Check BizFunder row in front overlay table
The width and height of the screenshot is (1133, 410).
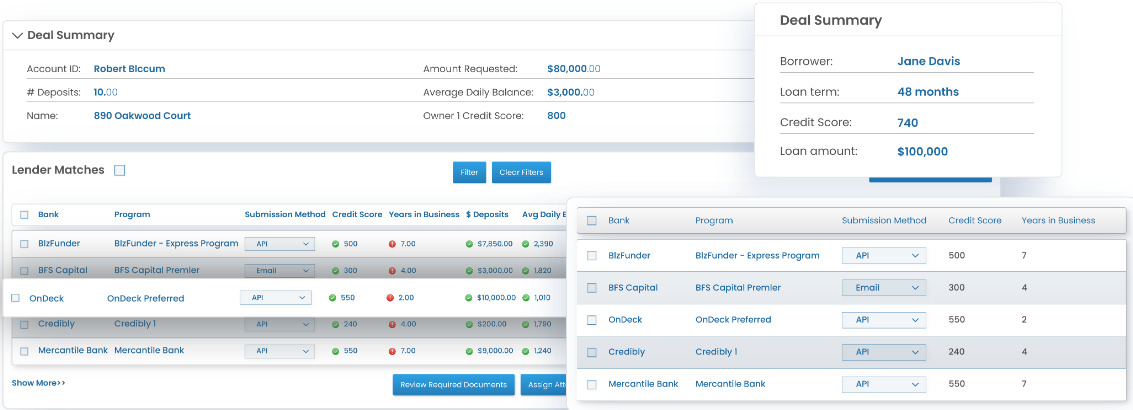click(592, 256)
